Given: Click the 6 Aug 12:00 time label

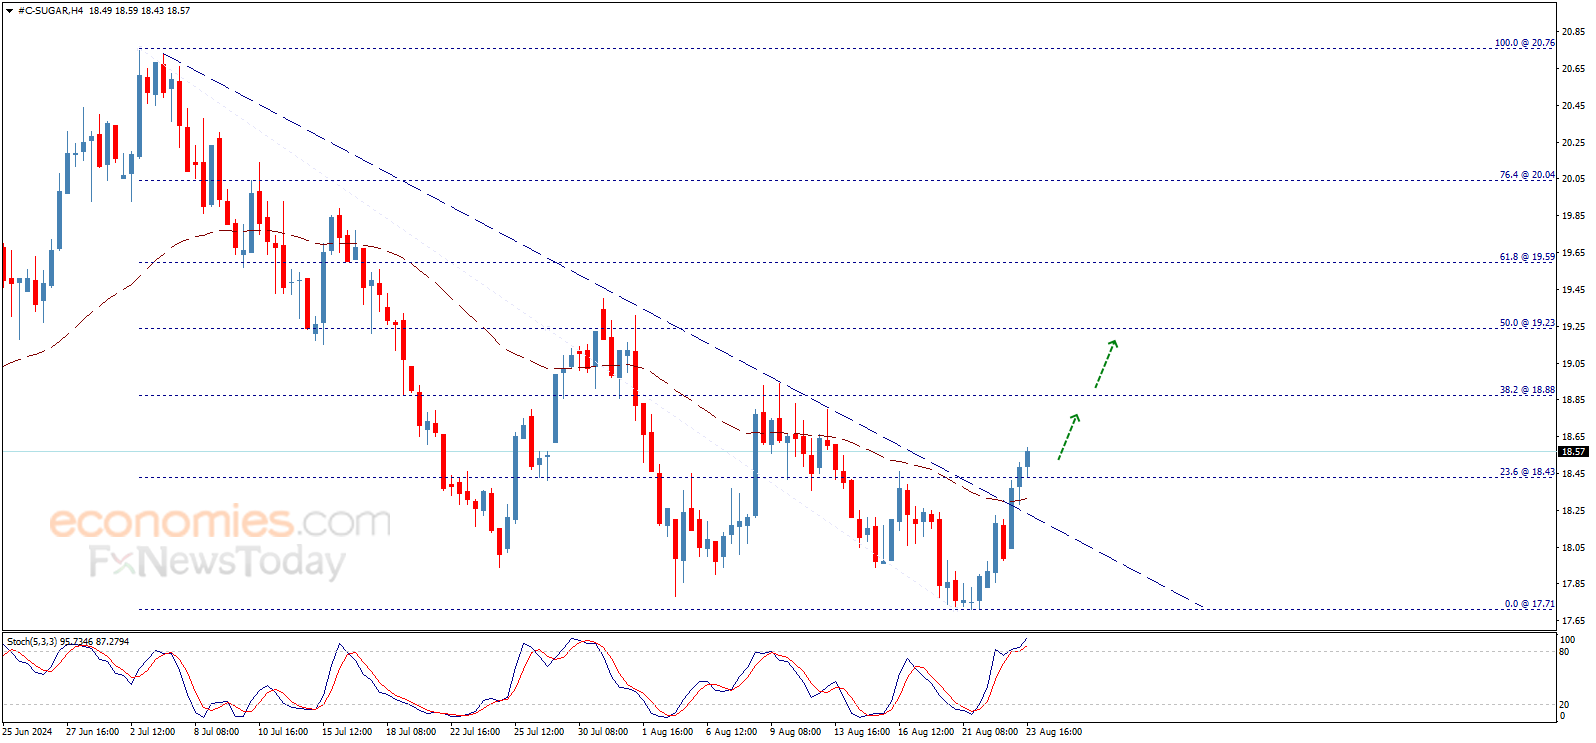Looking at the screenshot, I should click(731, 732).
